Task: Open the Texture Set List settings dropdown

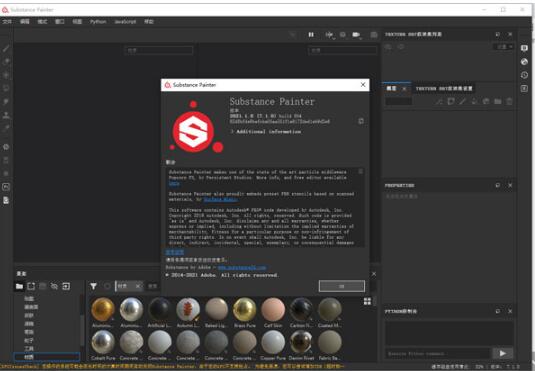Action: pos(503,47)
